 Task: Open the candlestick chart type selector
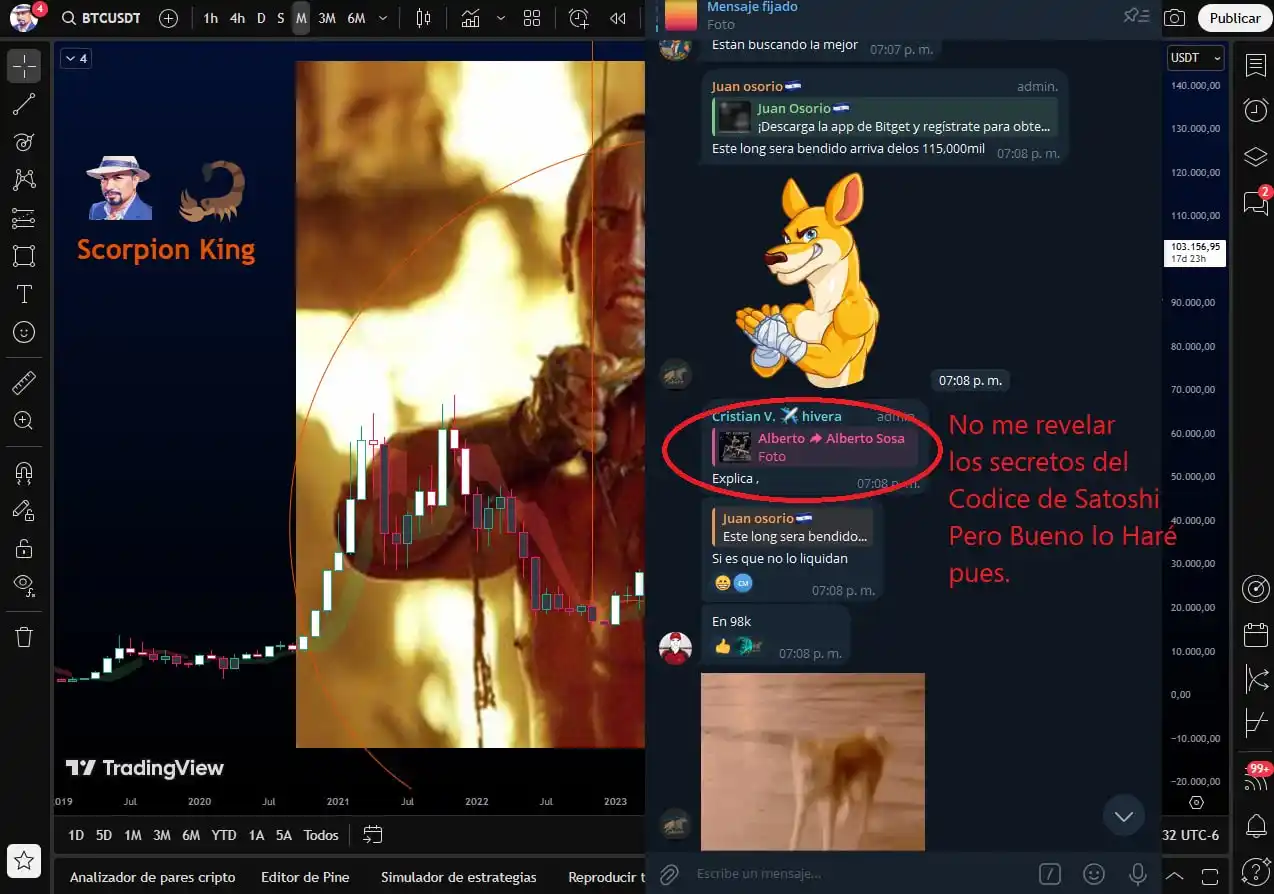click(x=423, y=18)
